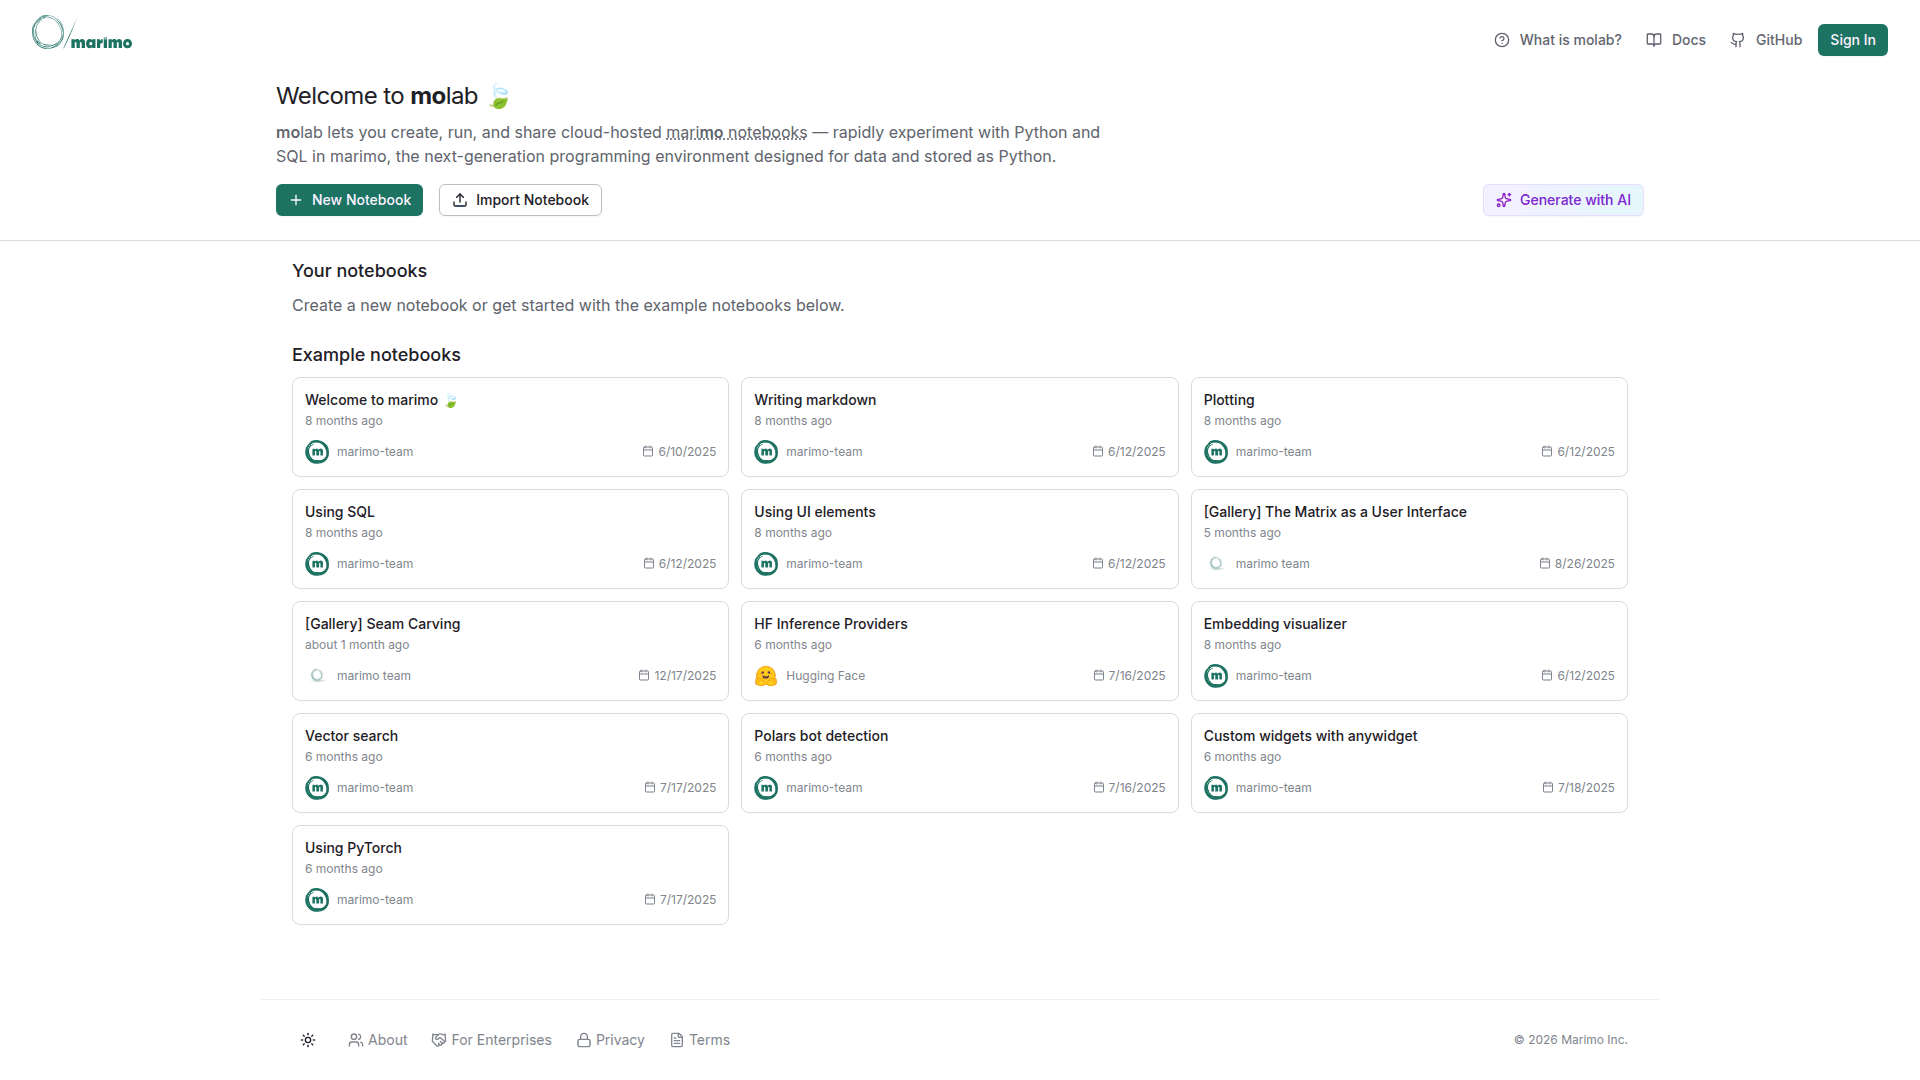Toggle the light/dark theme sun icon

pos(308,1040)
